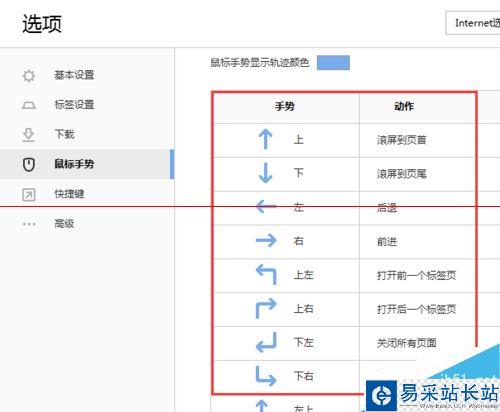Select the 上左 gesture arrow icon
Image resolution: width=500 pixels, height=412 pixels.
[266, 274]
